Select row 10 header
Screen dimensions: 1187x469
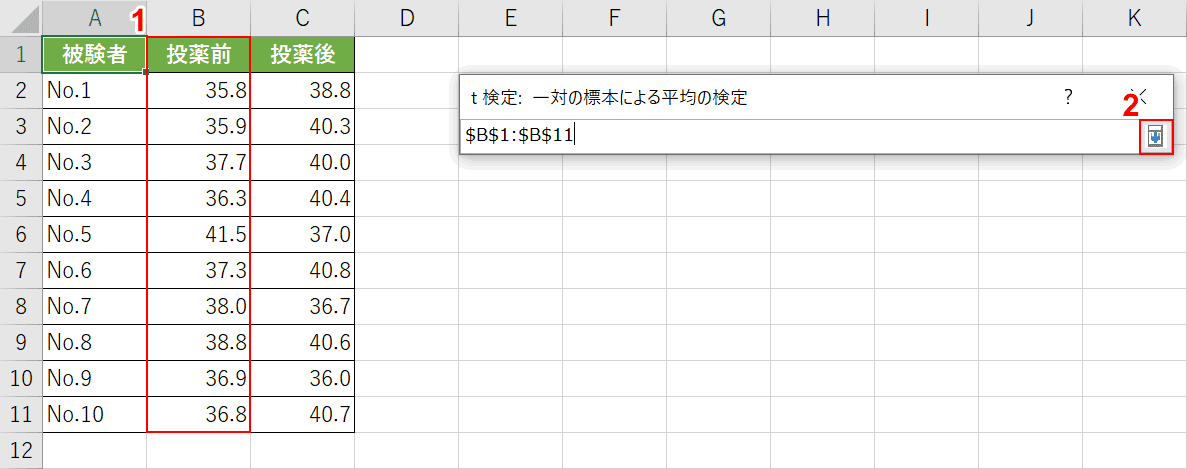pyautogui.click(x=21, y=378)
